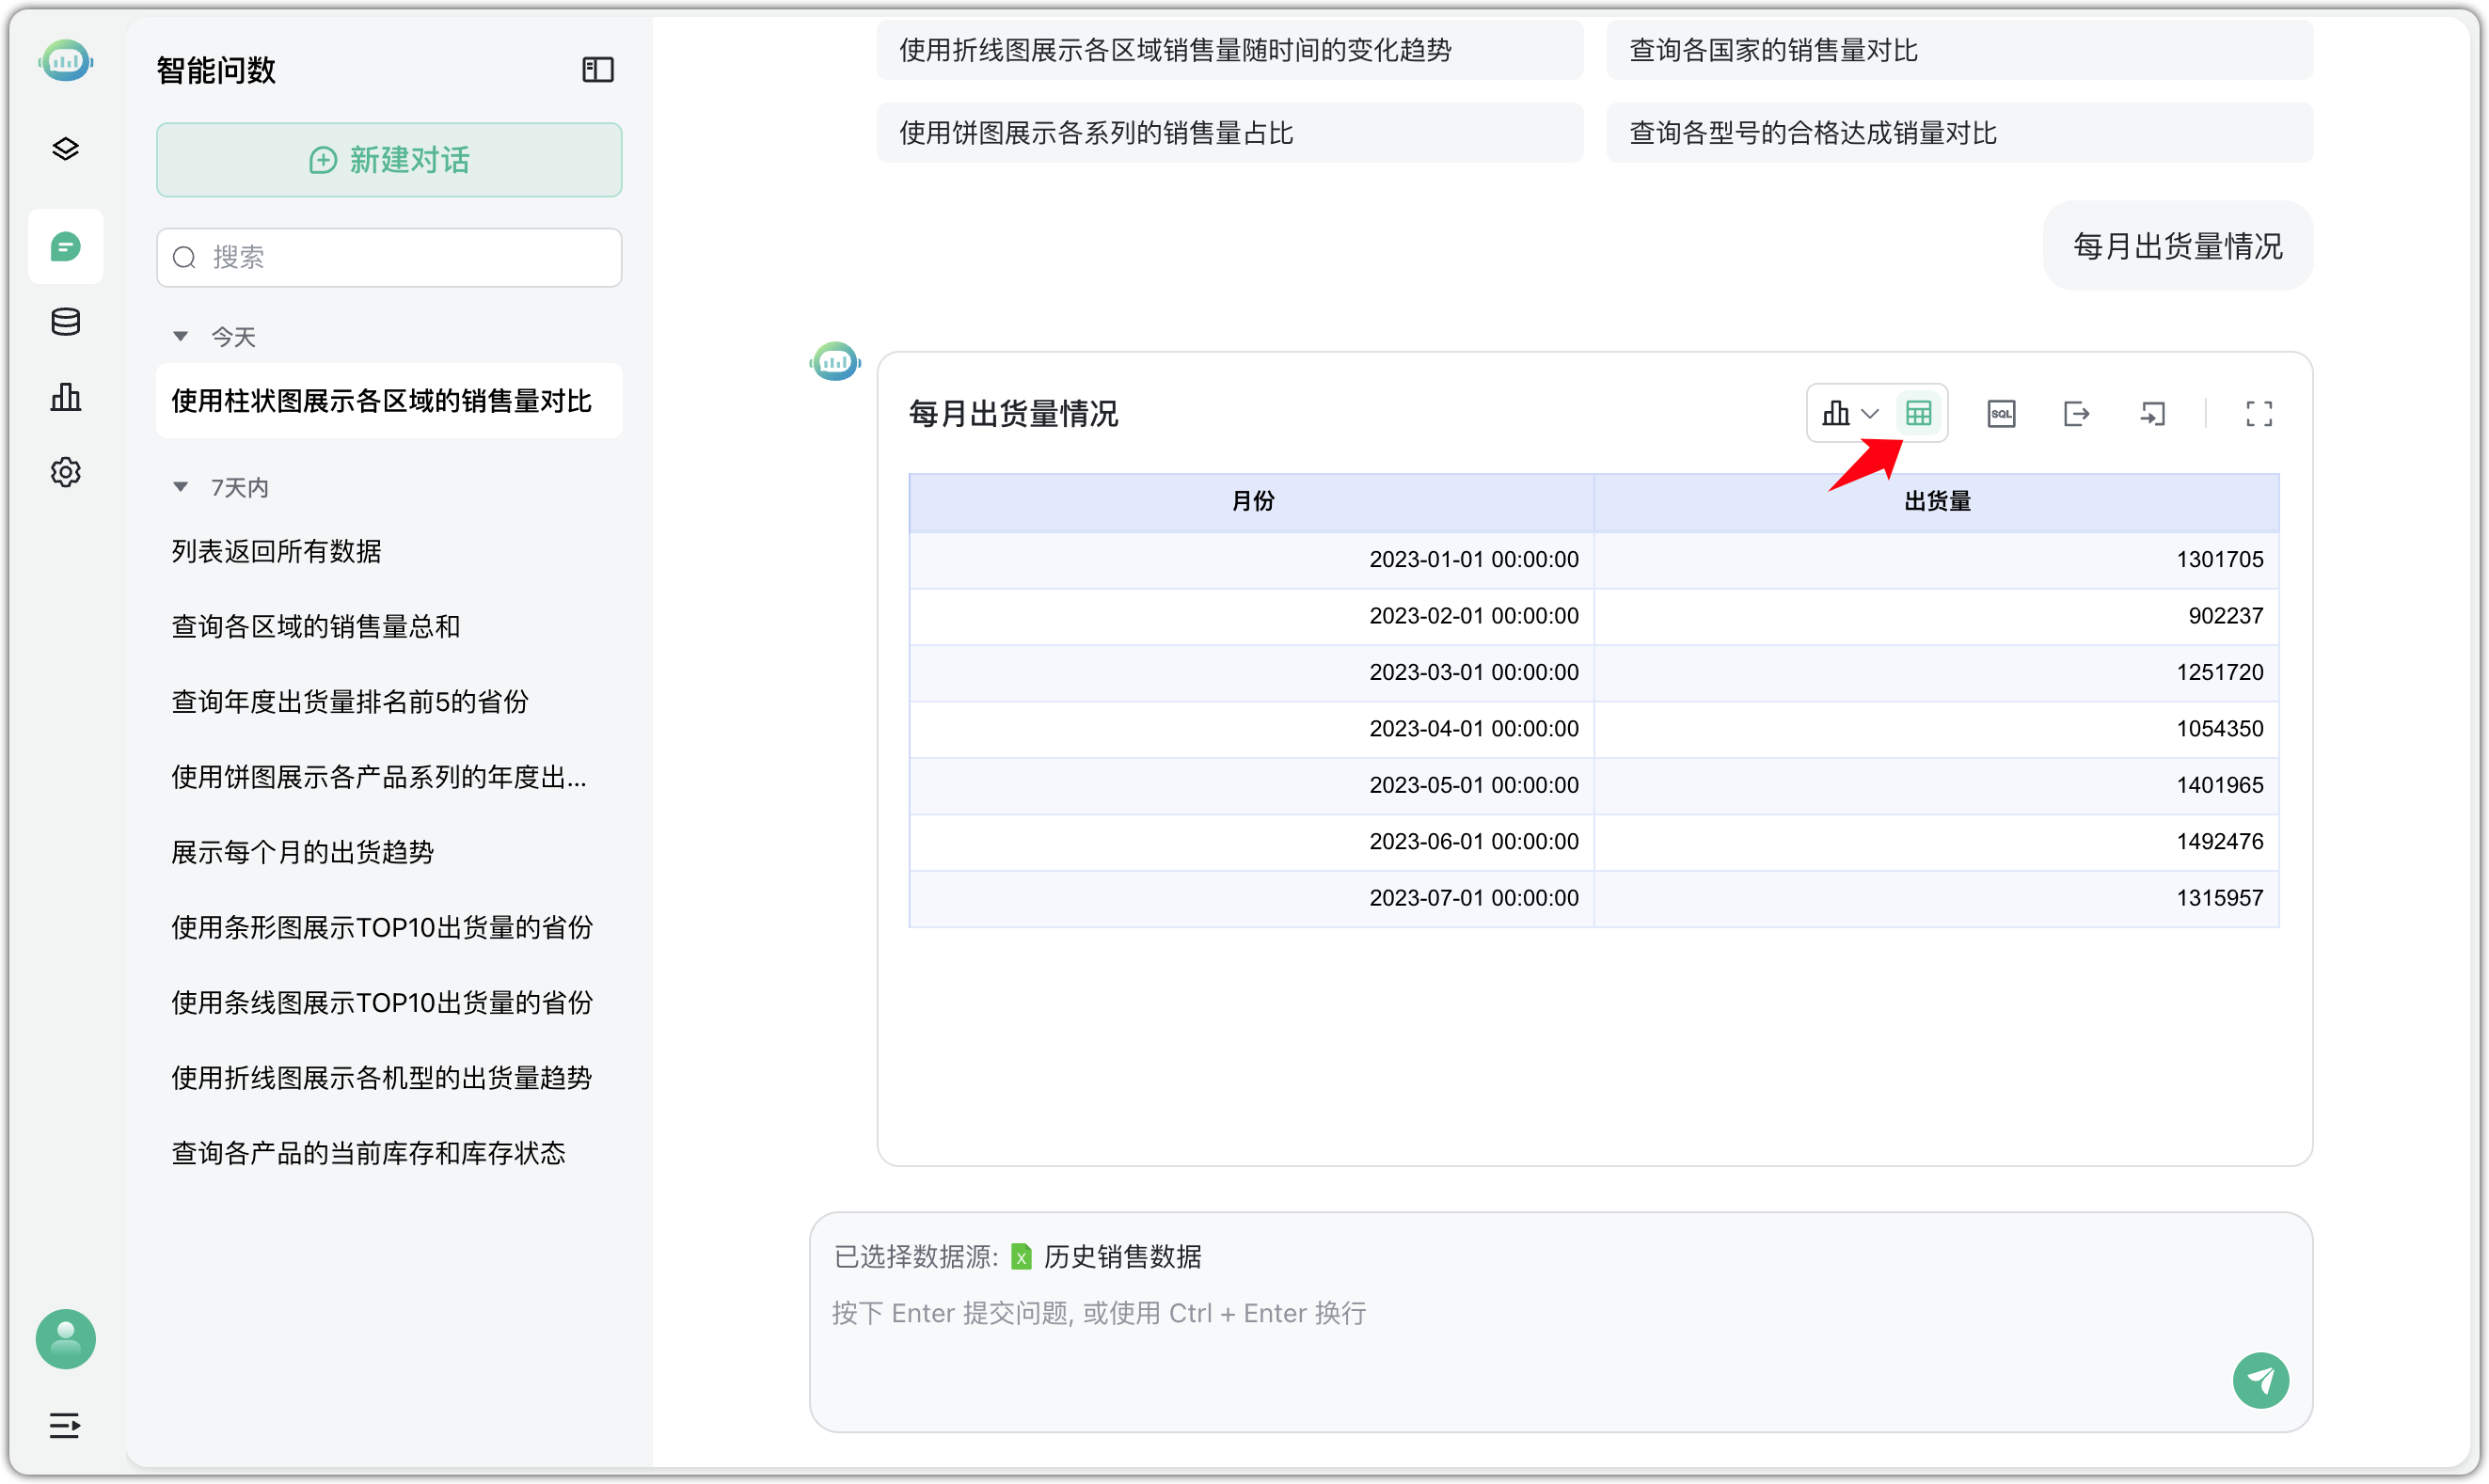
Task: View the generated SQL query
Action: point(2000,413)
